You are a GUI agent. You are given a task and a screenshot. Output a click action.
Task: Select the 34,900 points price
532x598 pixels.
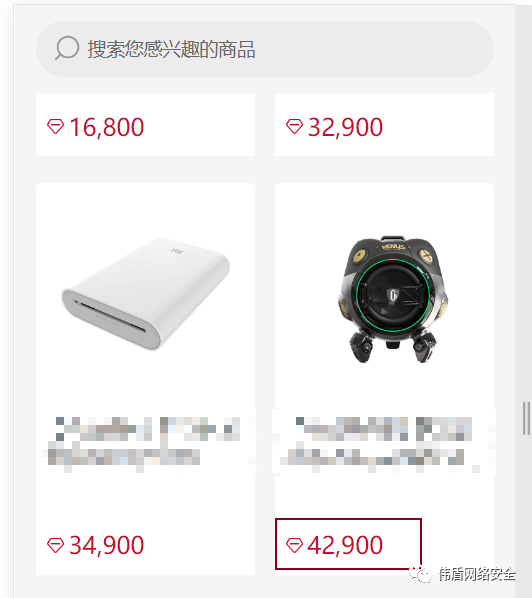(x=106, y=545)
